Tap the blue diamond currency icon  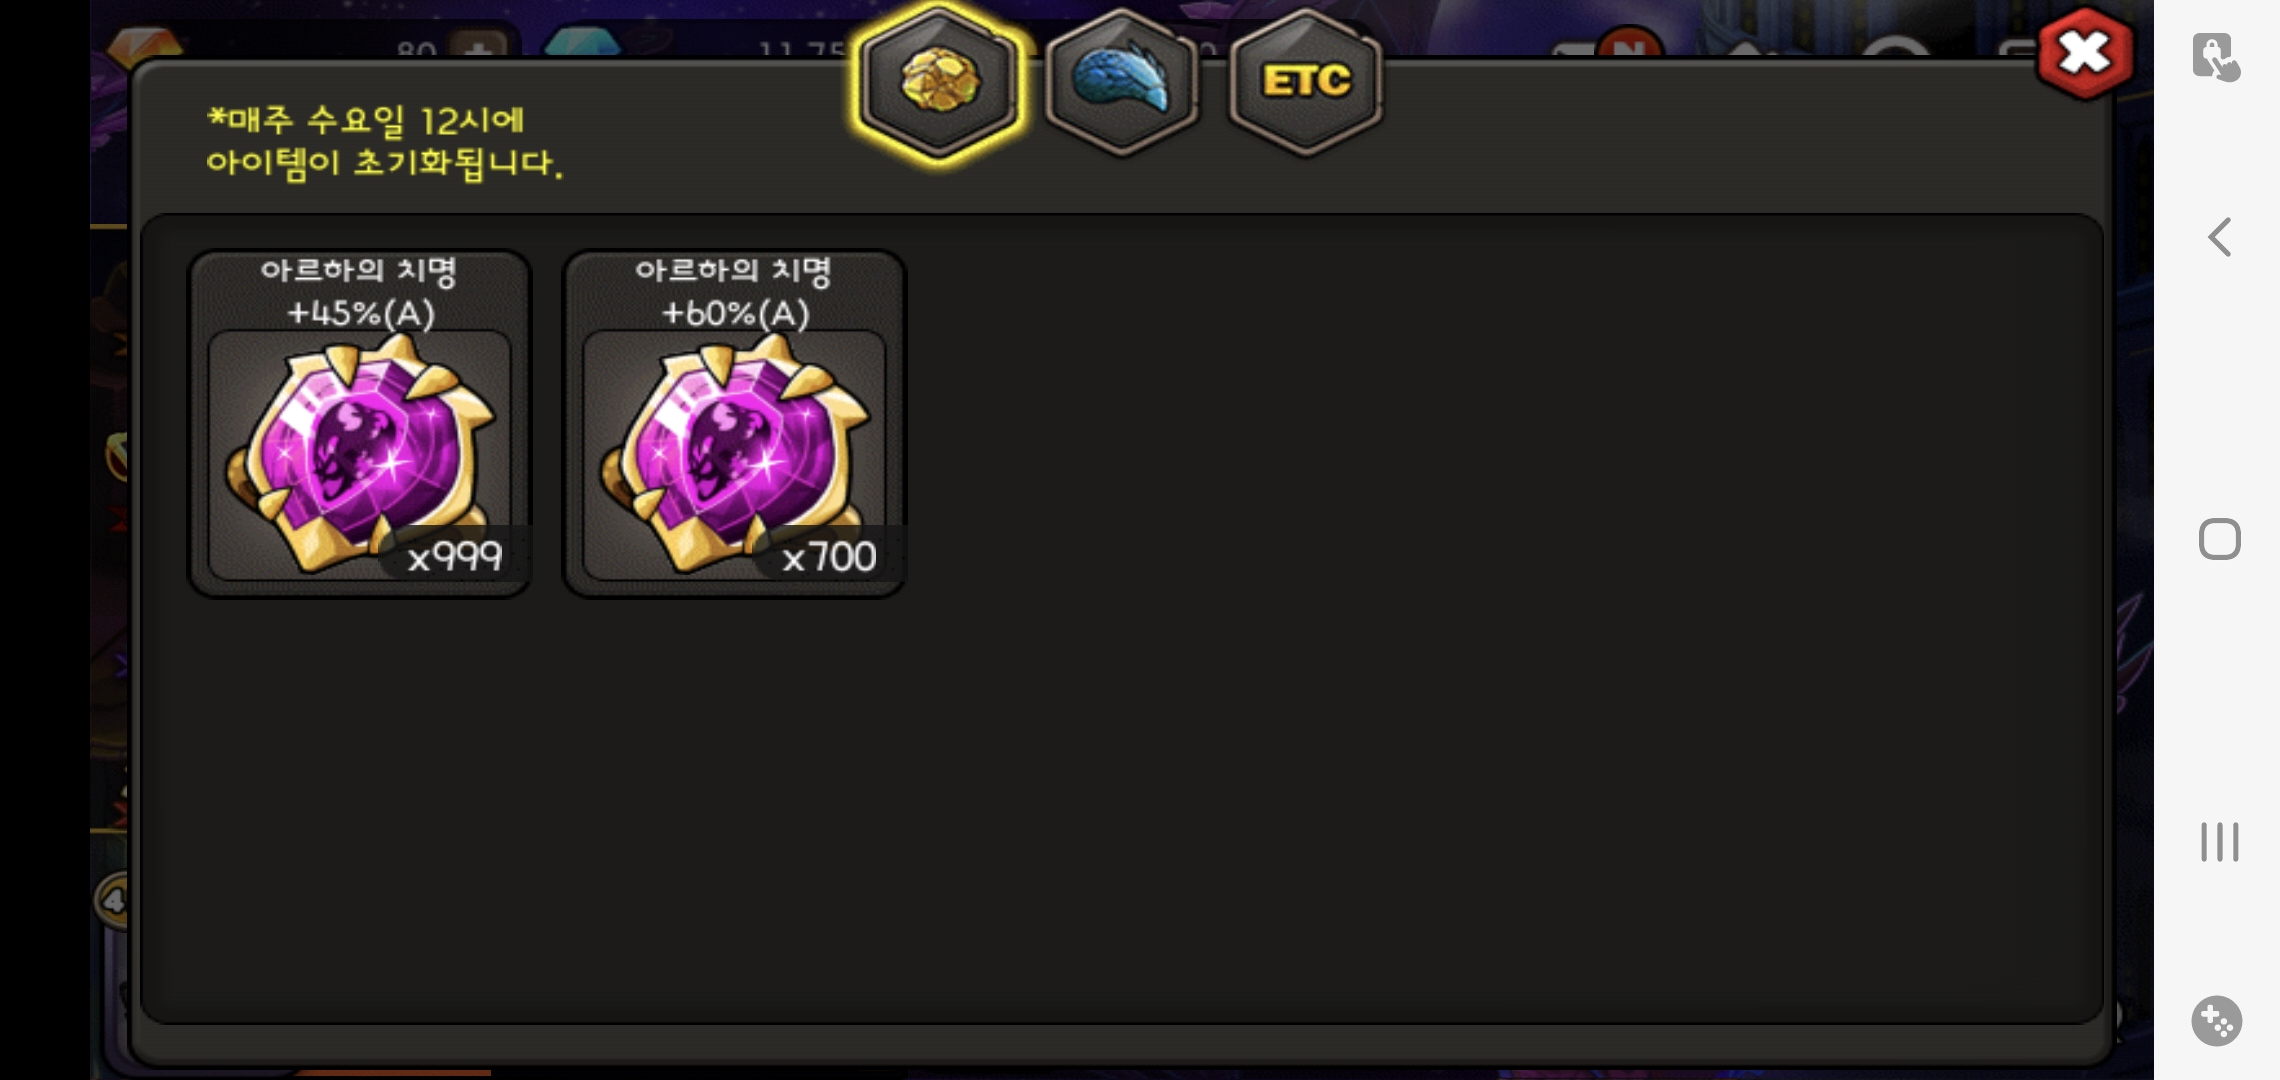coord(582,45)
